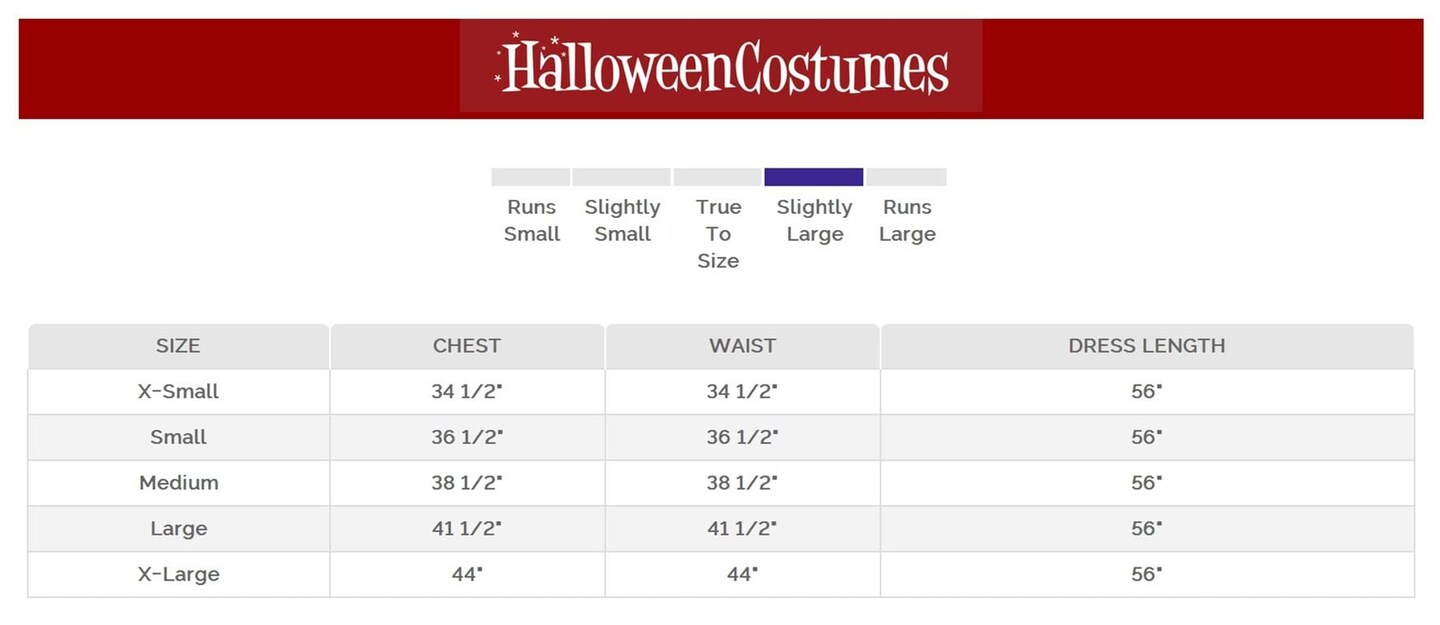The image size is (1440, 625).
Task: Select the WAIST column header
Action: pos(742,346)
